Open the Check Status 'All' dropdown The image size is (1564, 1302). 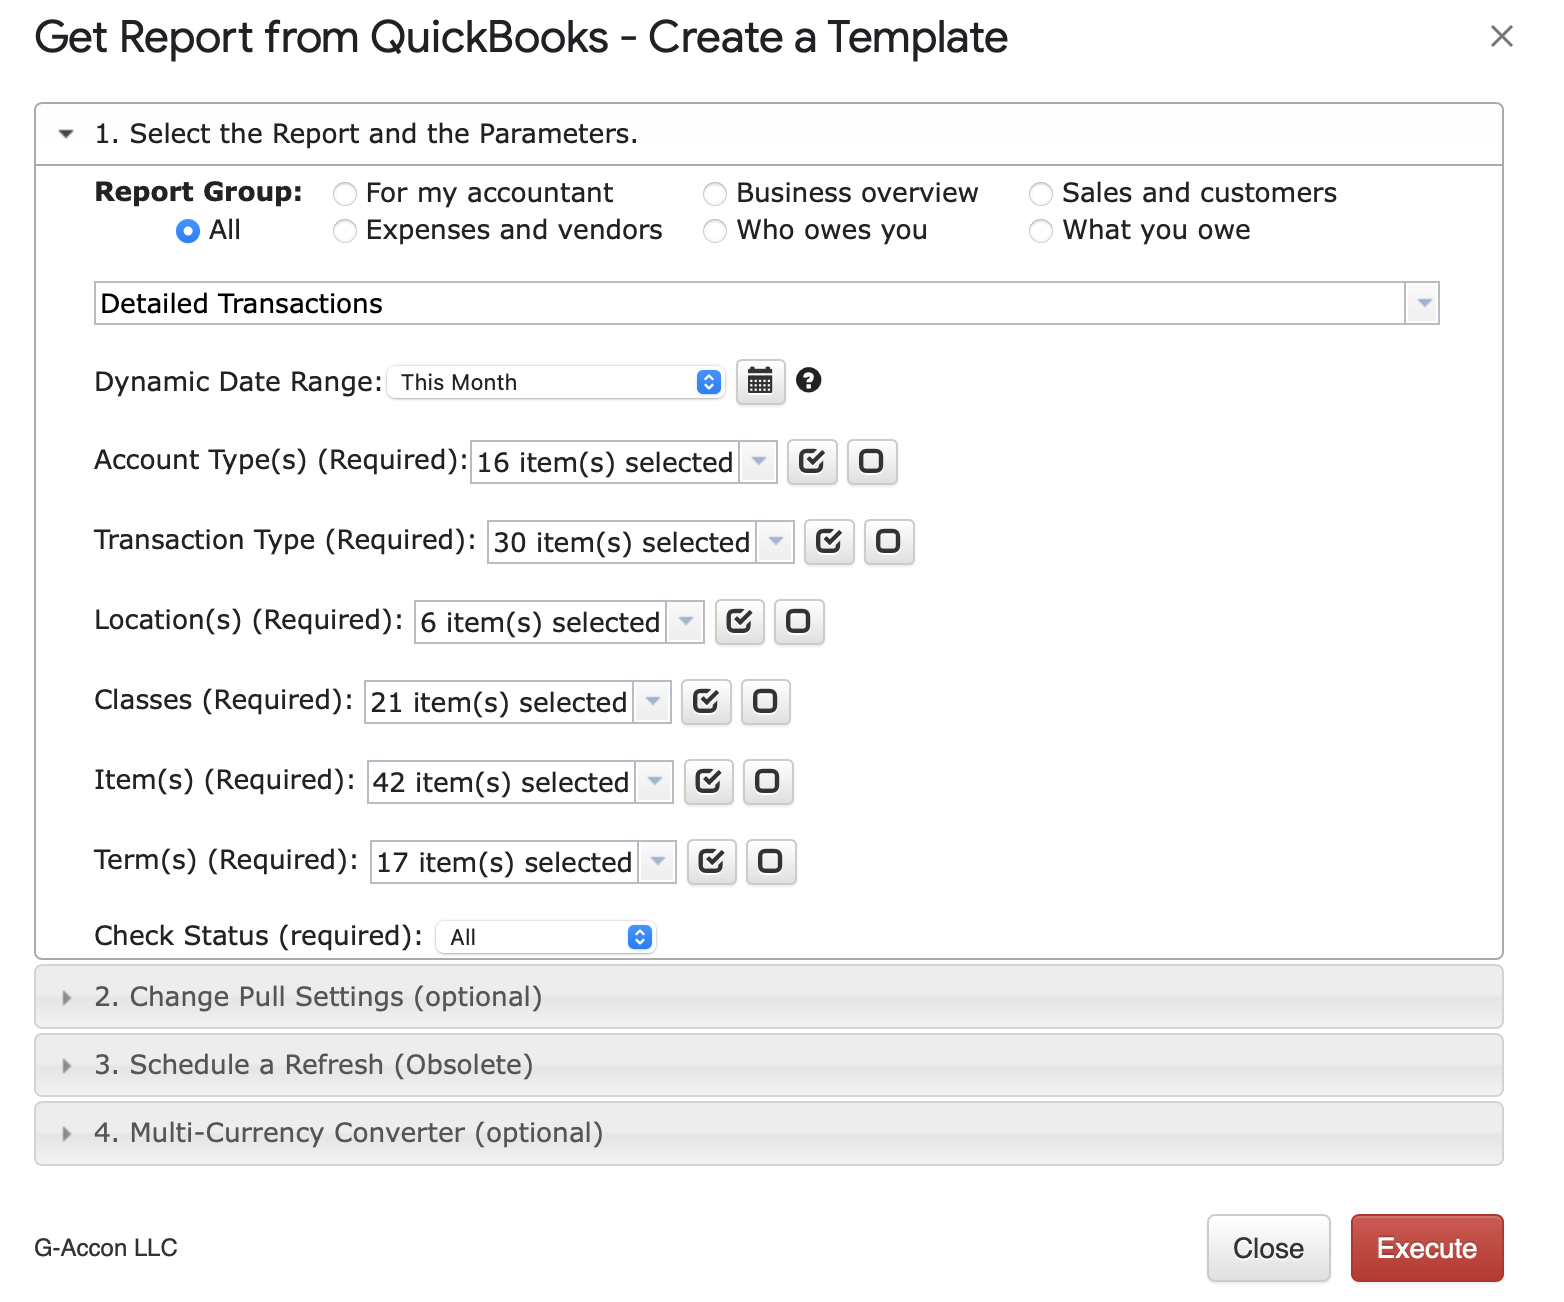(x=546, y=937)
